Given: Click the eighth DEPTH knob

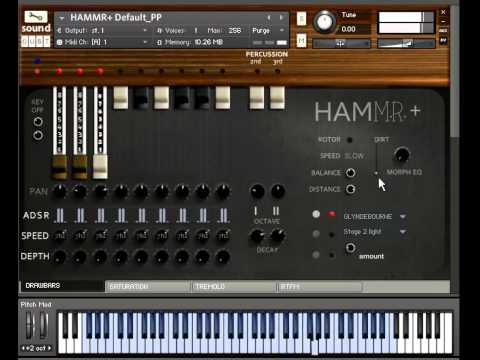Looking at the screenshot, I should pyautogui.click(x=202, y=257).
